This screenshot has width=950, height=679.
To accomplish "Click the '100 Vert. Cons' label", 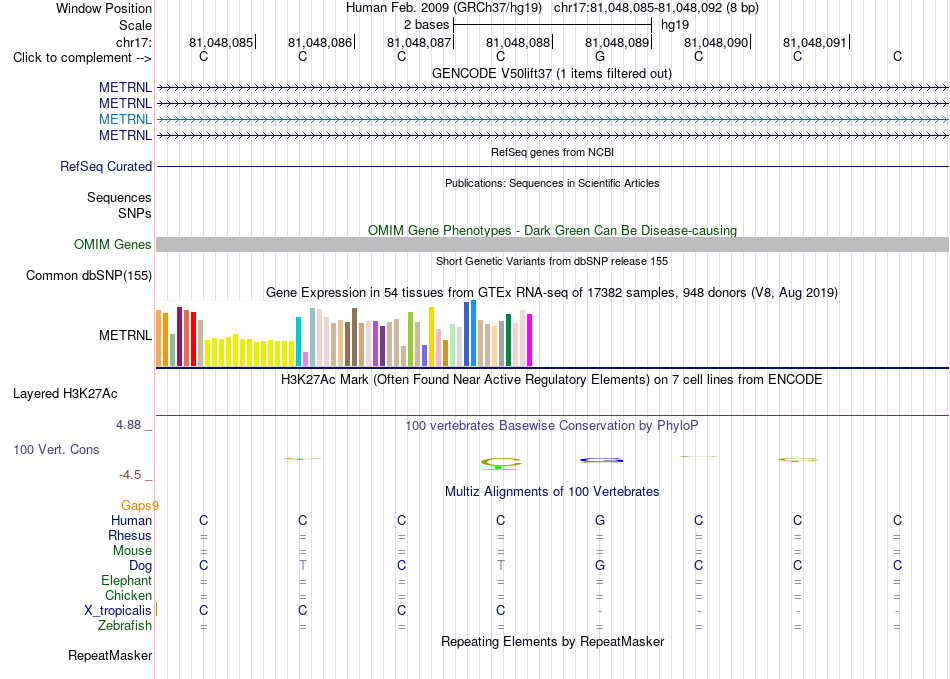I will 56,449.
